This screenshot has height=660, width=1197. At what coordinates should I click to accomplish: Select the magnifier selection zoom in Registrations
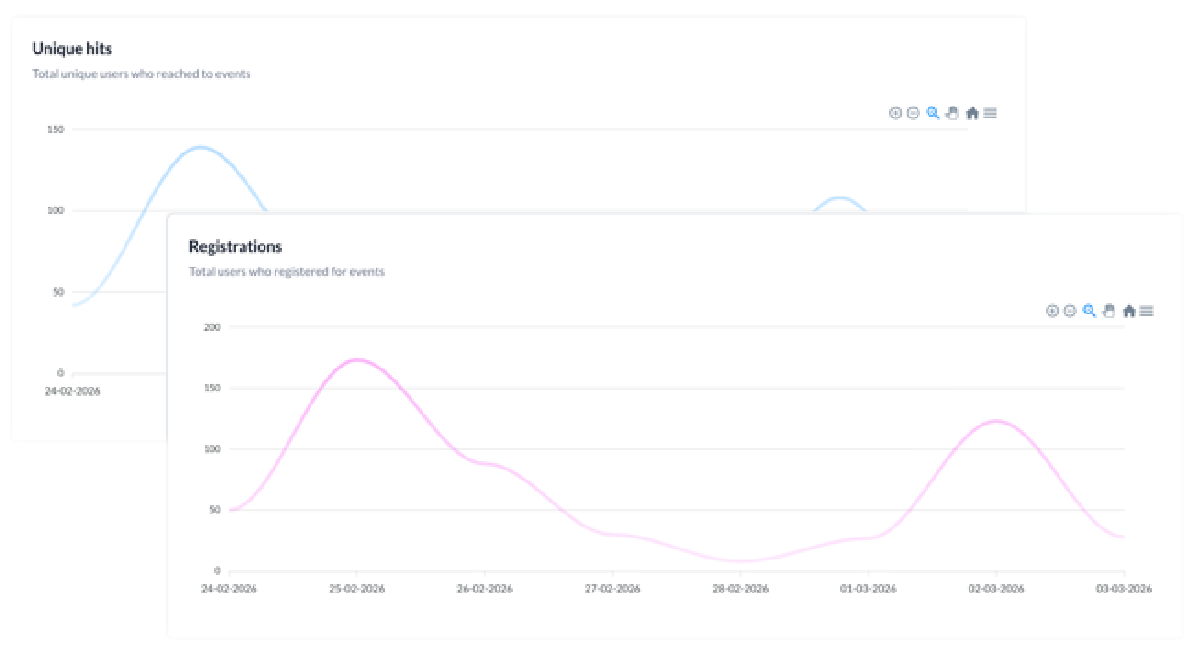point(1089,311)
